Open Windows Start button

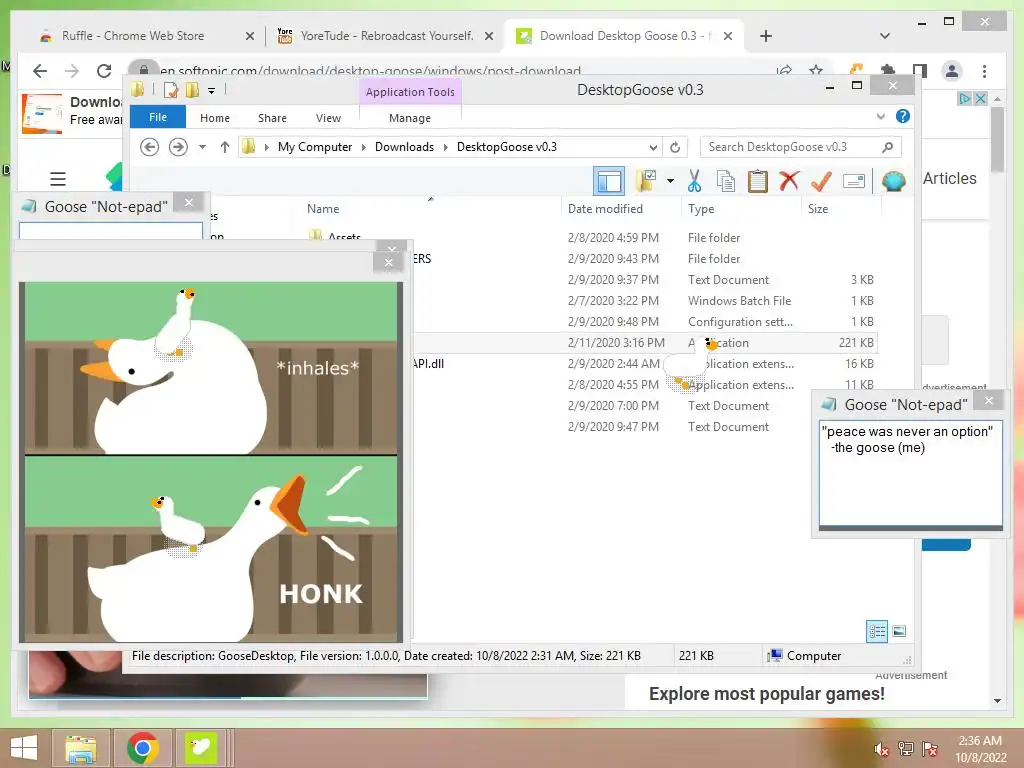24,748
